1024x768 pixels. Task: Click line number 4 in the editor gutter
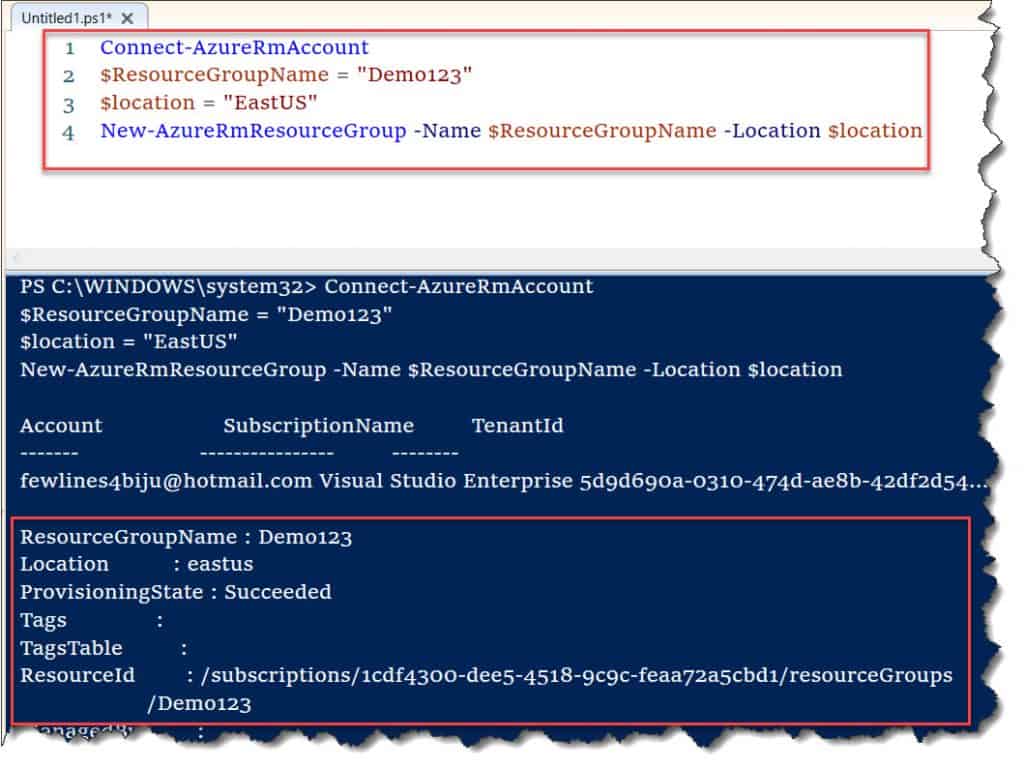point(68,130)
